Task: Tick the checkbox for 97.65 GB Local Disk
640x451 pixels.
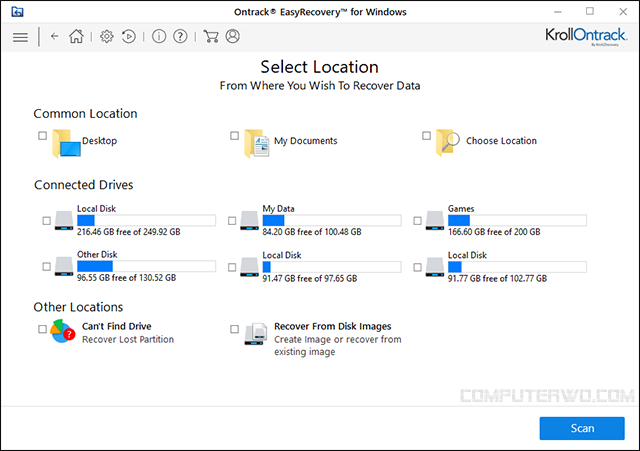Action: pos(232,267)
